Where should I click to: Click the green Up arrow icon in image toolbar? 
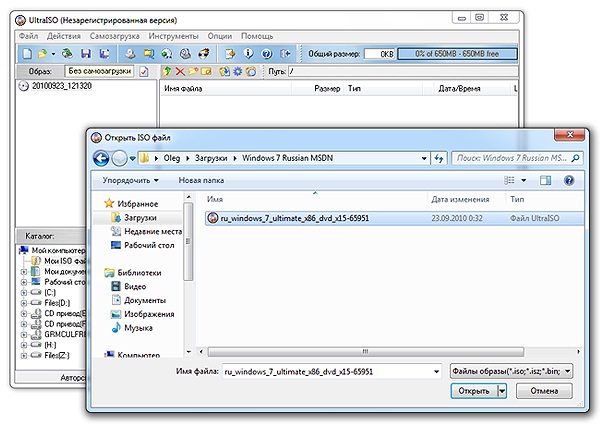click(x=167, y=71)
